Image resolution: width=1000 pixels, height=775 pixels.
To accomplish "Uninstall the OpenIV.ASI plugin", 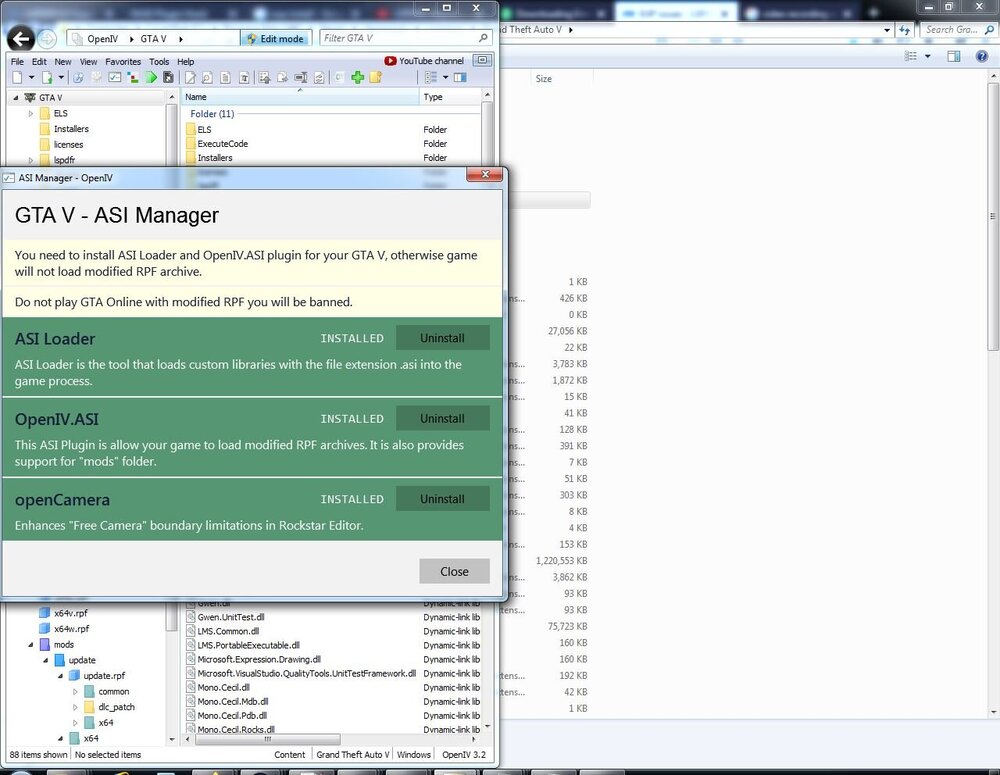I will (443, 418).
